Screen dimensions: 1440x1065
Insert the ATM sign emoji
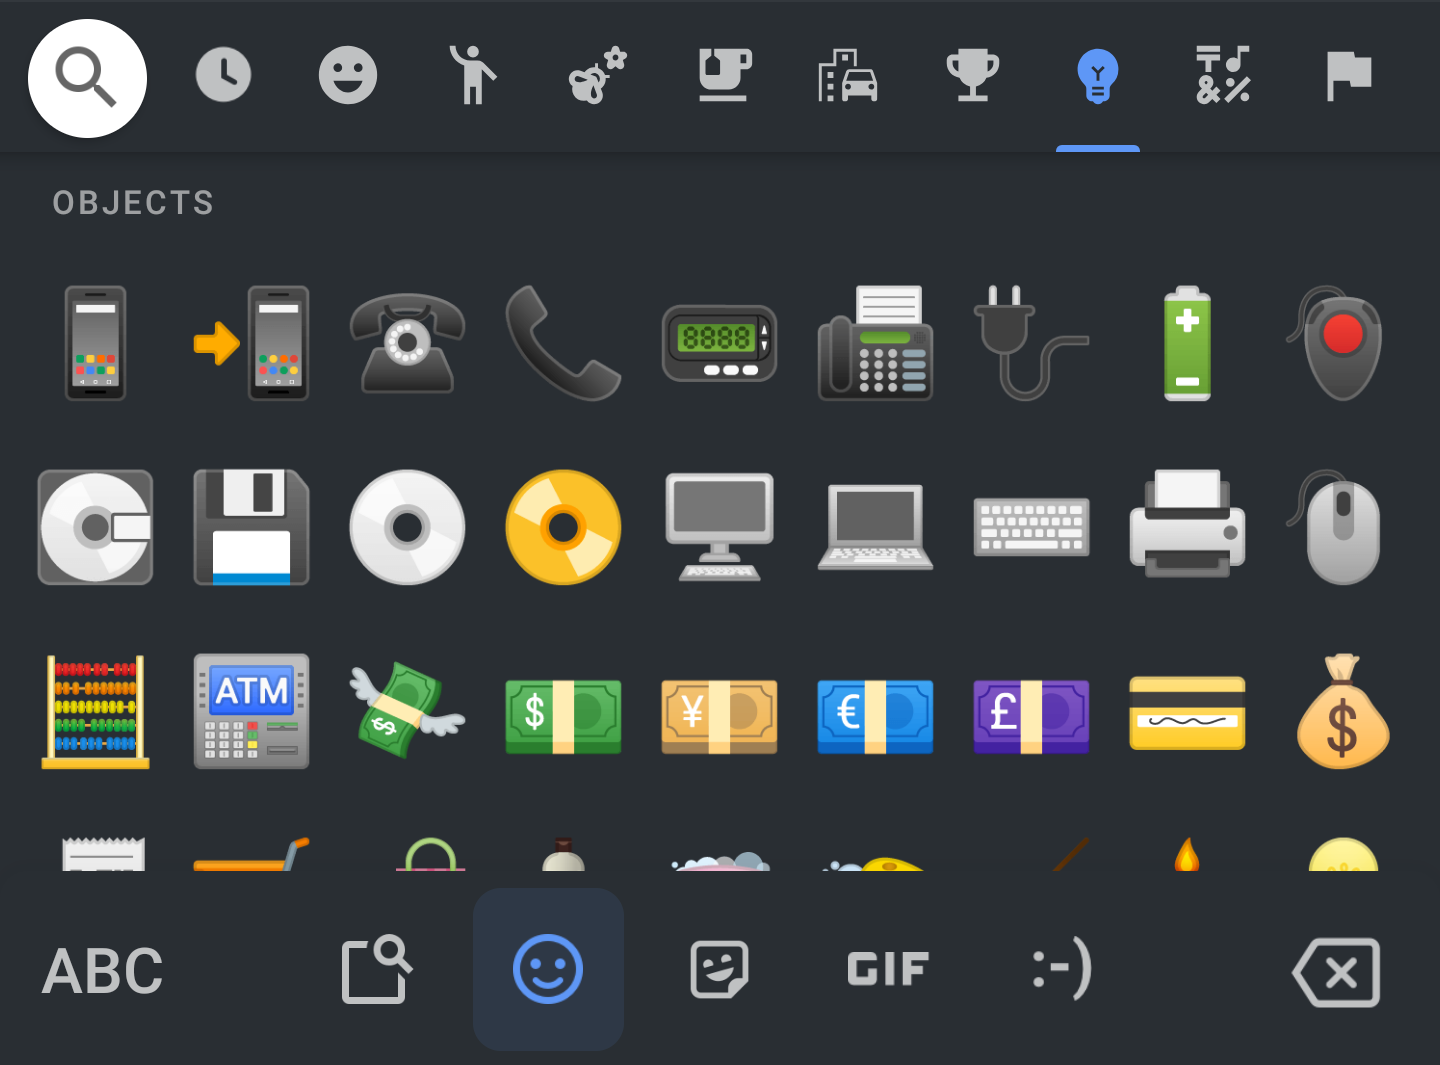pos(251,712)
